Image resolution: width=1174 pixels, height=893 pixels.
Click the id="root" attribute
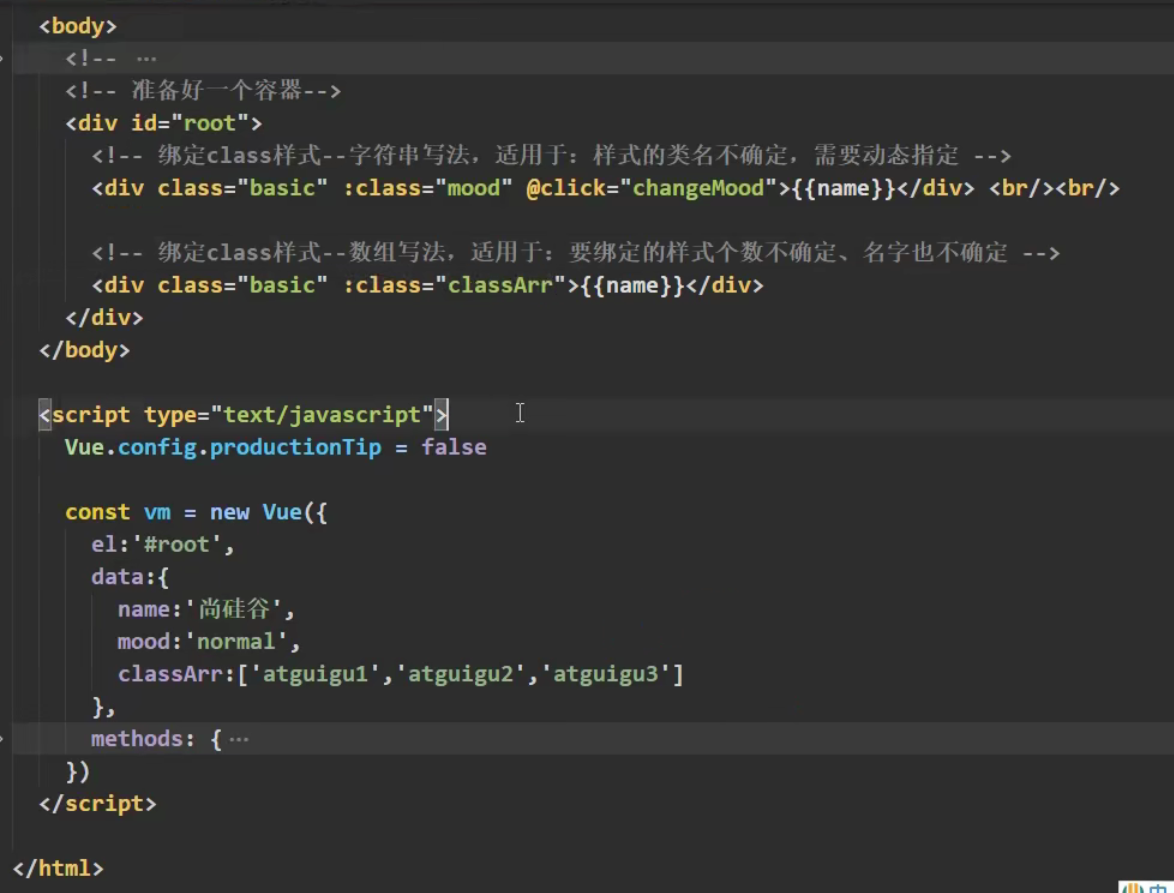click(190, 123)
